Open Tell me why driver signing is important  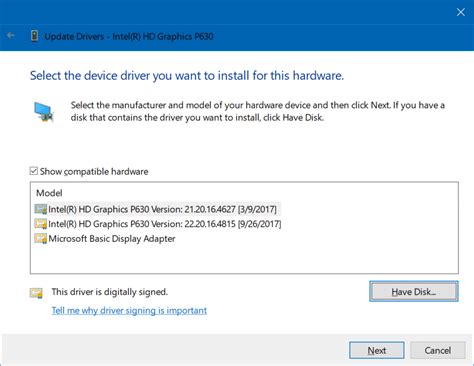pyautogui.click(x=129, y=310)
